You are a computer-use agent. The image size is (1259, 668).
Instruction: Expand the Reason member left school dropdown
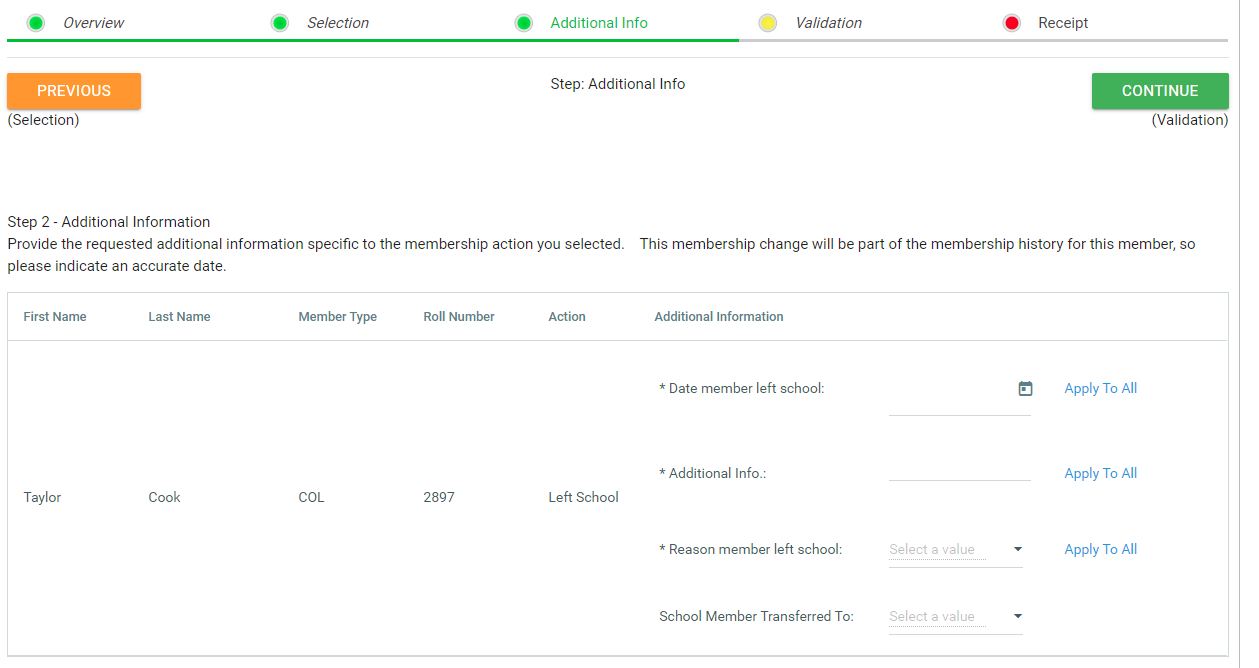955,550
